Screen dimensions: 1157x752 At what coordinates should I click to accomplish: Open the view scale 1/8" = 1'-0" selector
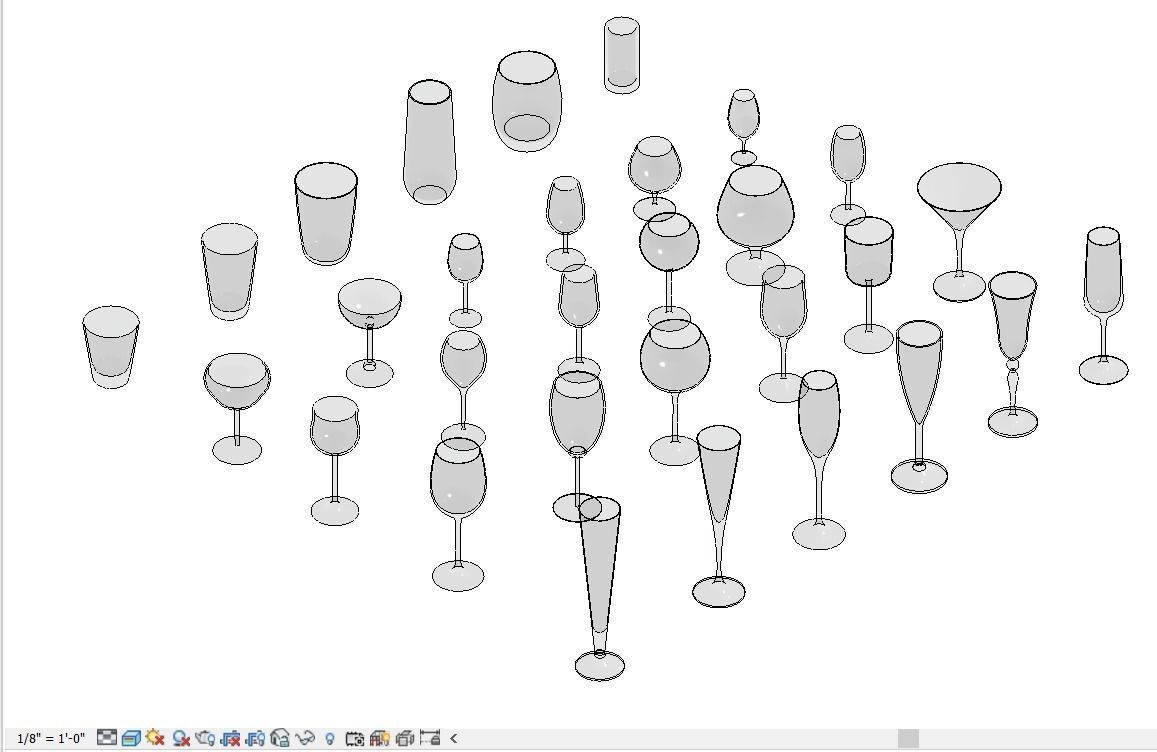coord(50,738)
